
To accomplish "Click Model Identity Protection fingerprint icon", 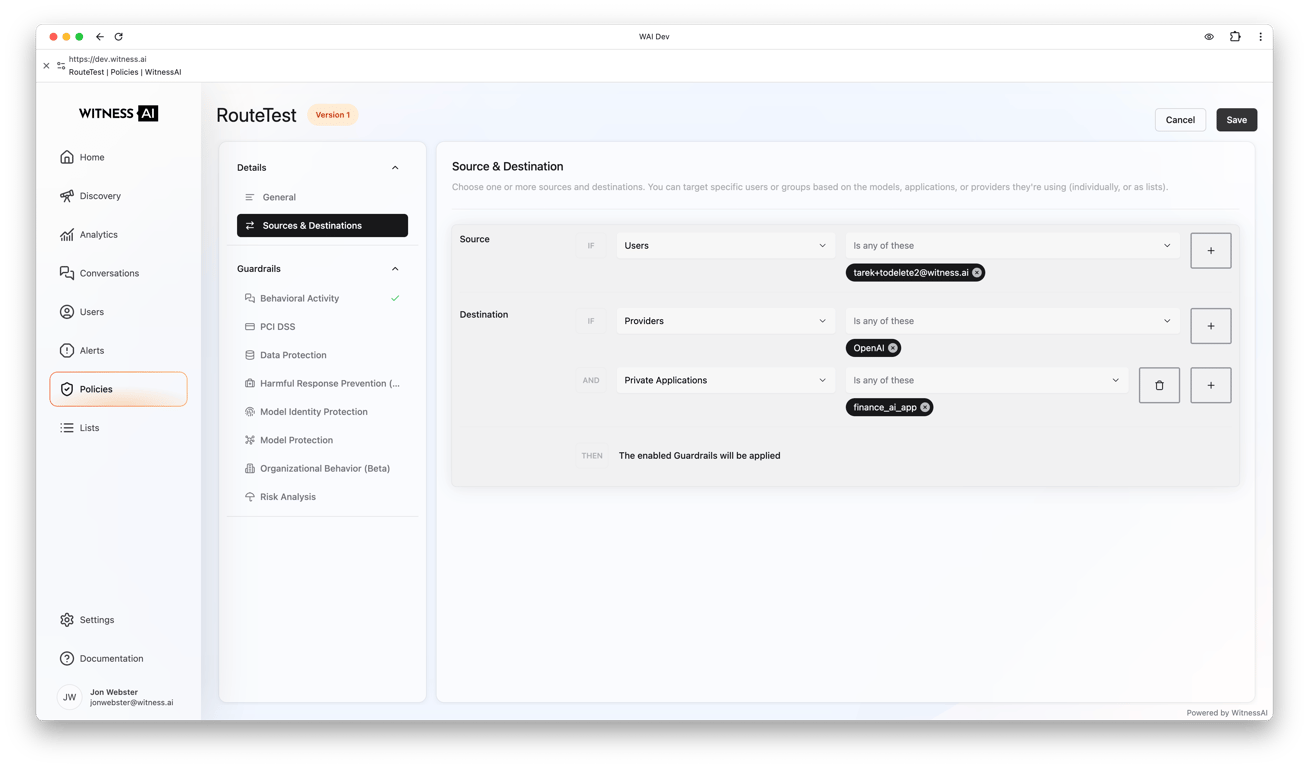I will [x=250, y=412].
